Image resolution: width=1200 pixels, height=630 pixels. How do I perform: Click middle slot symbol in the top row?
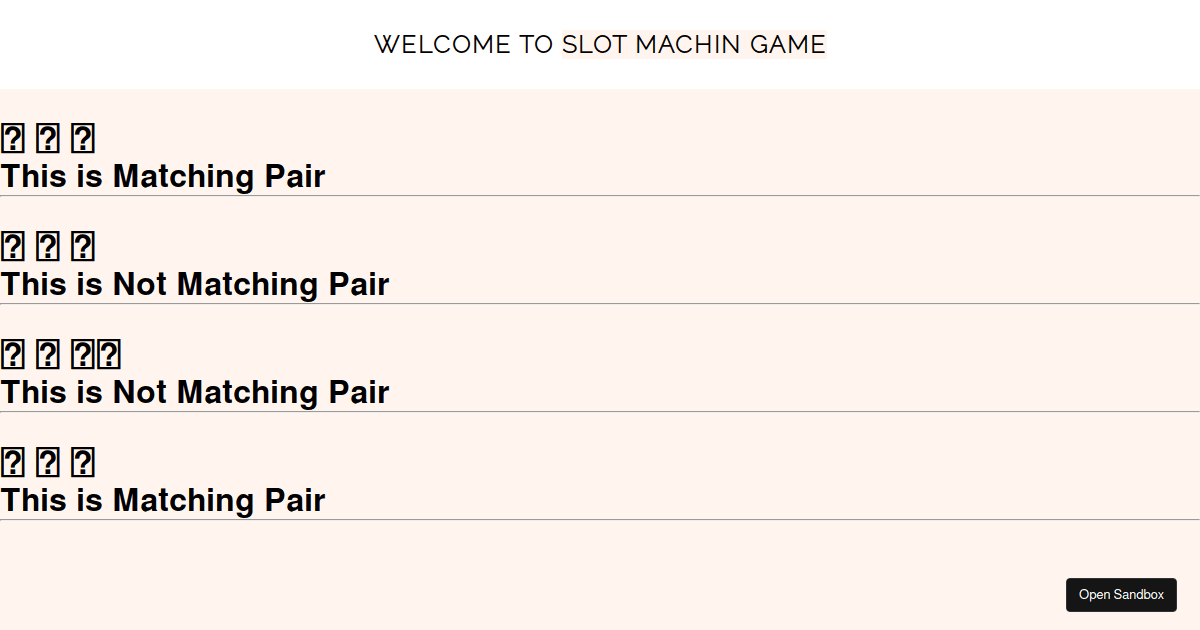tap(47, 138)
